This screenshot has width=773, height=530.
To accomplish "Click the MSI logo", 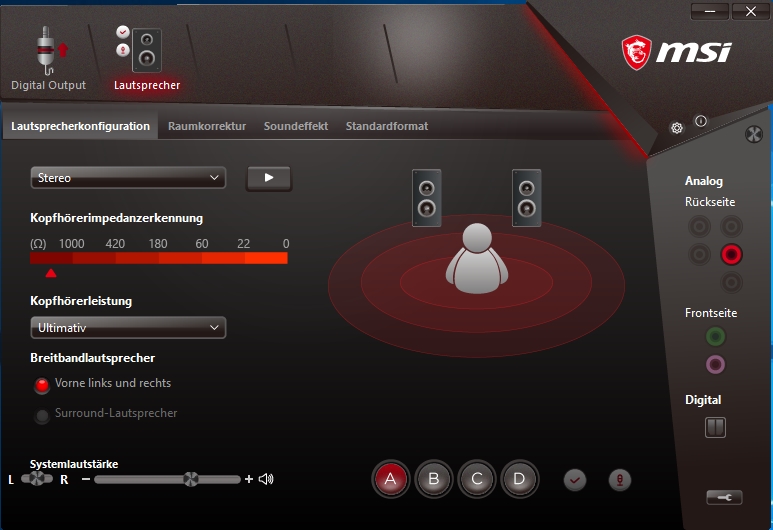I will click(677, 52).
